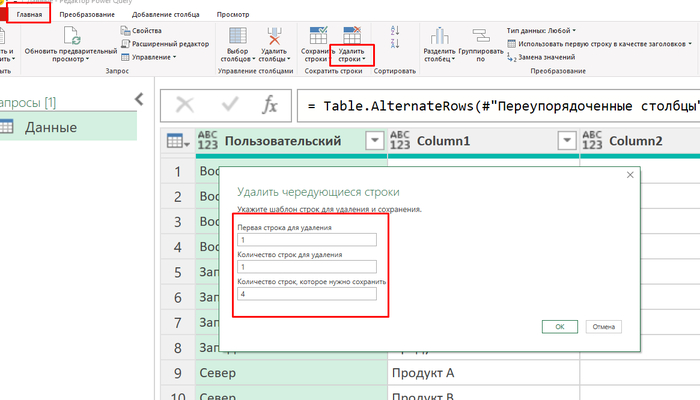Viewport: 700px width, 400px height.
Task: Click the fx formula icon
Action: (x=270, y=105)
